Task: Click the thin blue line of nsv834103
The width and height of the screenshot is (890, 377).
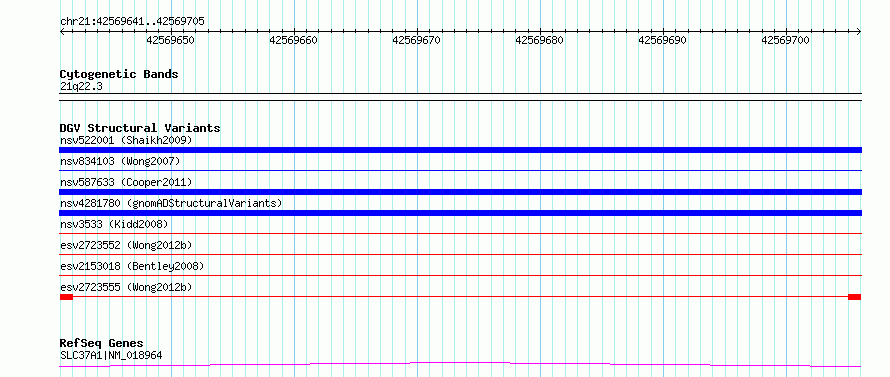Action: click(x=460, y=170)
